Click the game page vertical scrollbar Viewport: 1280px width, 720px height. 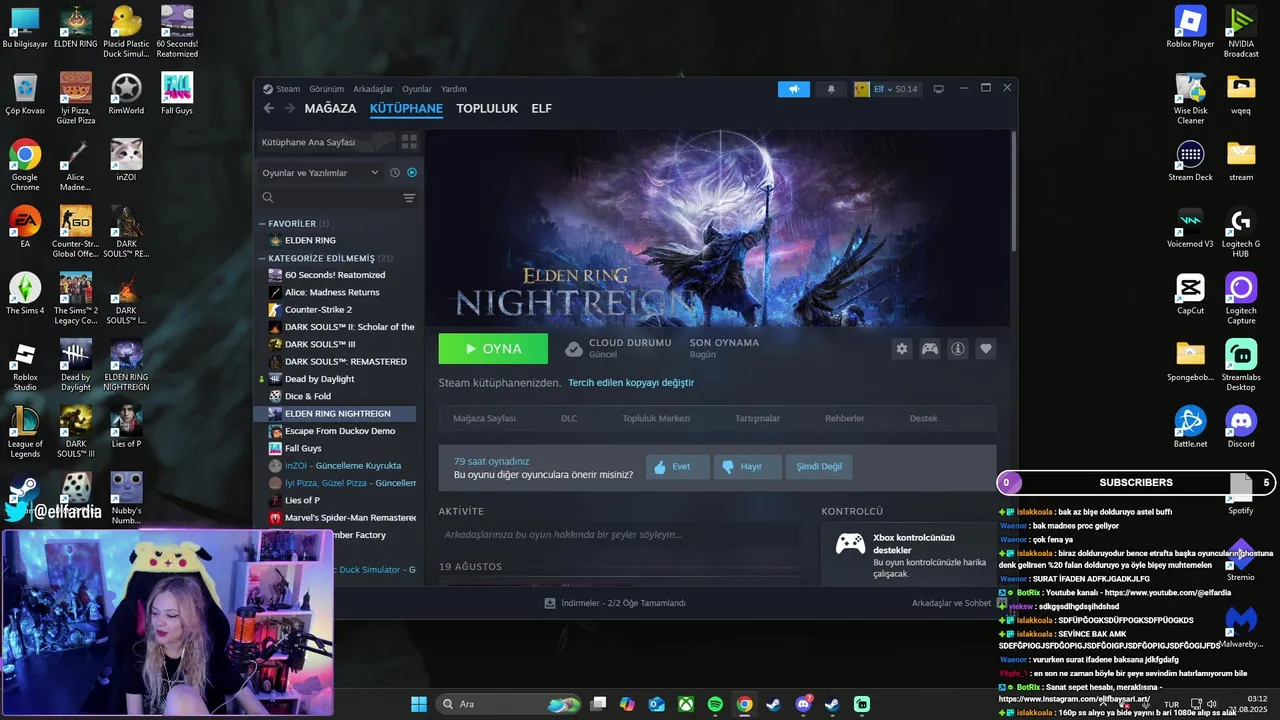tap(1014, 190)
